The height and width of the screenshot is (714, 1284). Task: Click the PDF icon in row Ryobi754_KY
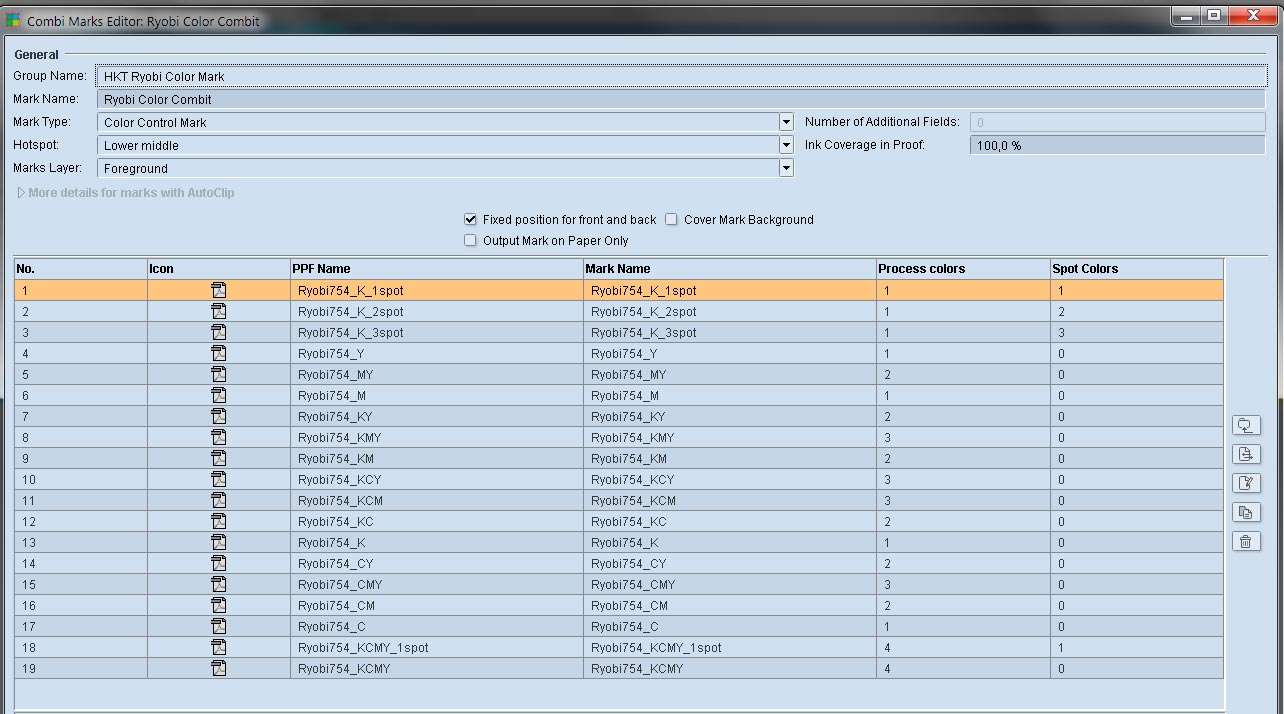219,416
